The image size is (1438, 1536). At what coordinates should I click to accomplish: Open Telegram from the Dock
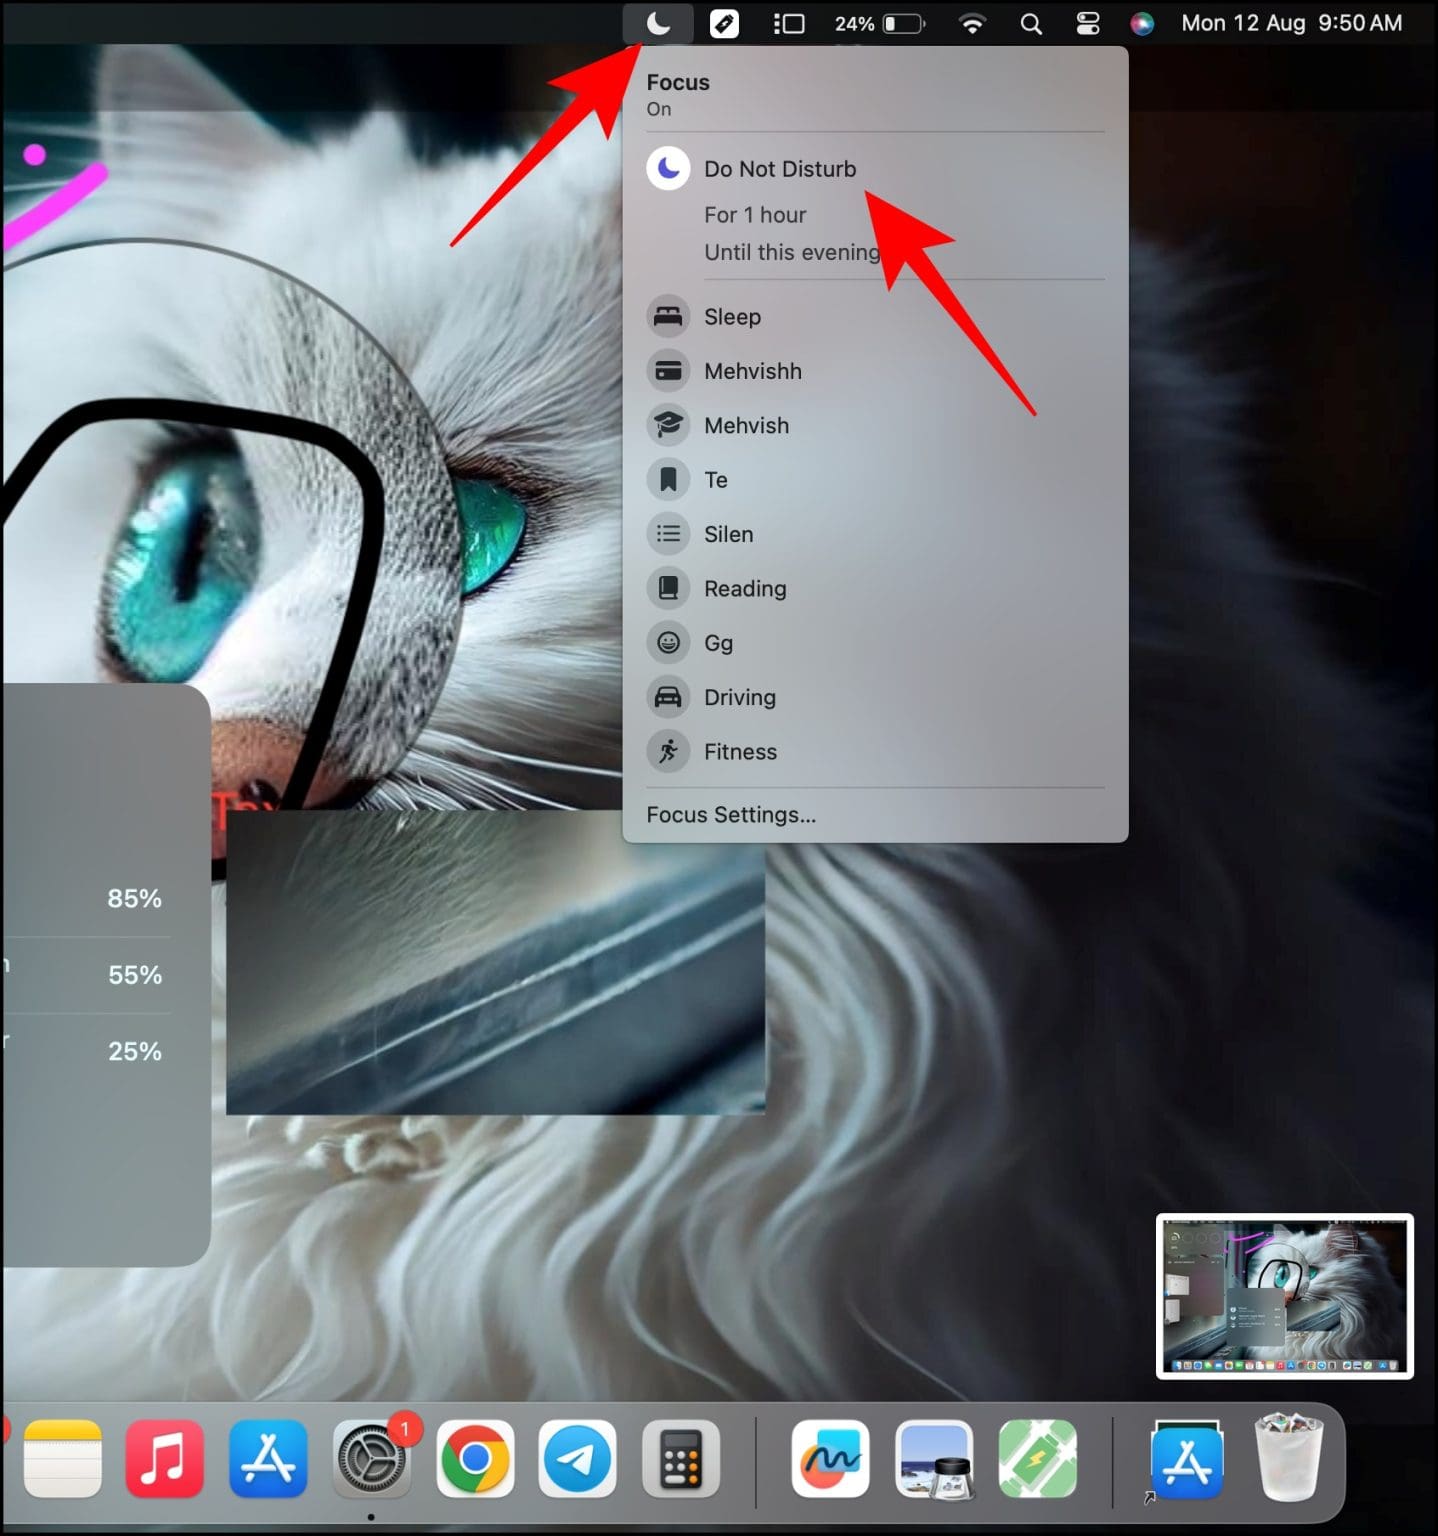tap(578, 1460)
